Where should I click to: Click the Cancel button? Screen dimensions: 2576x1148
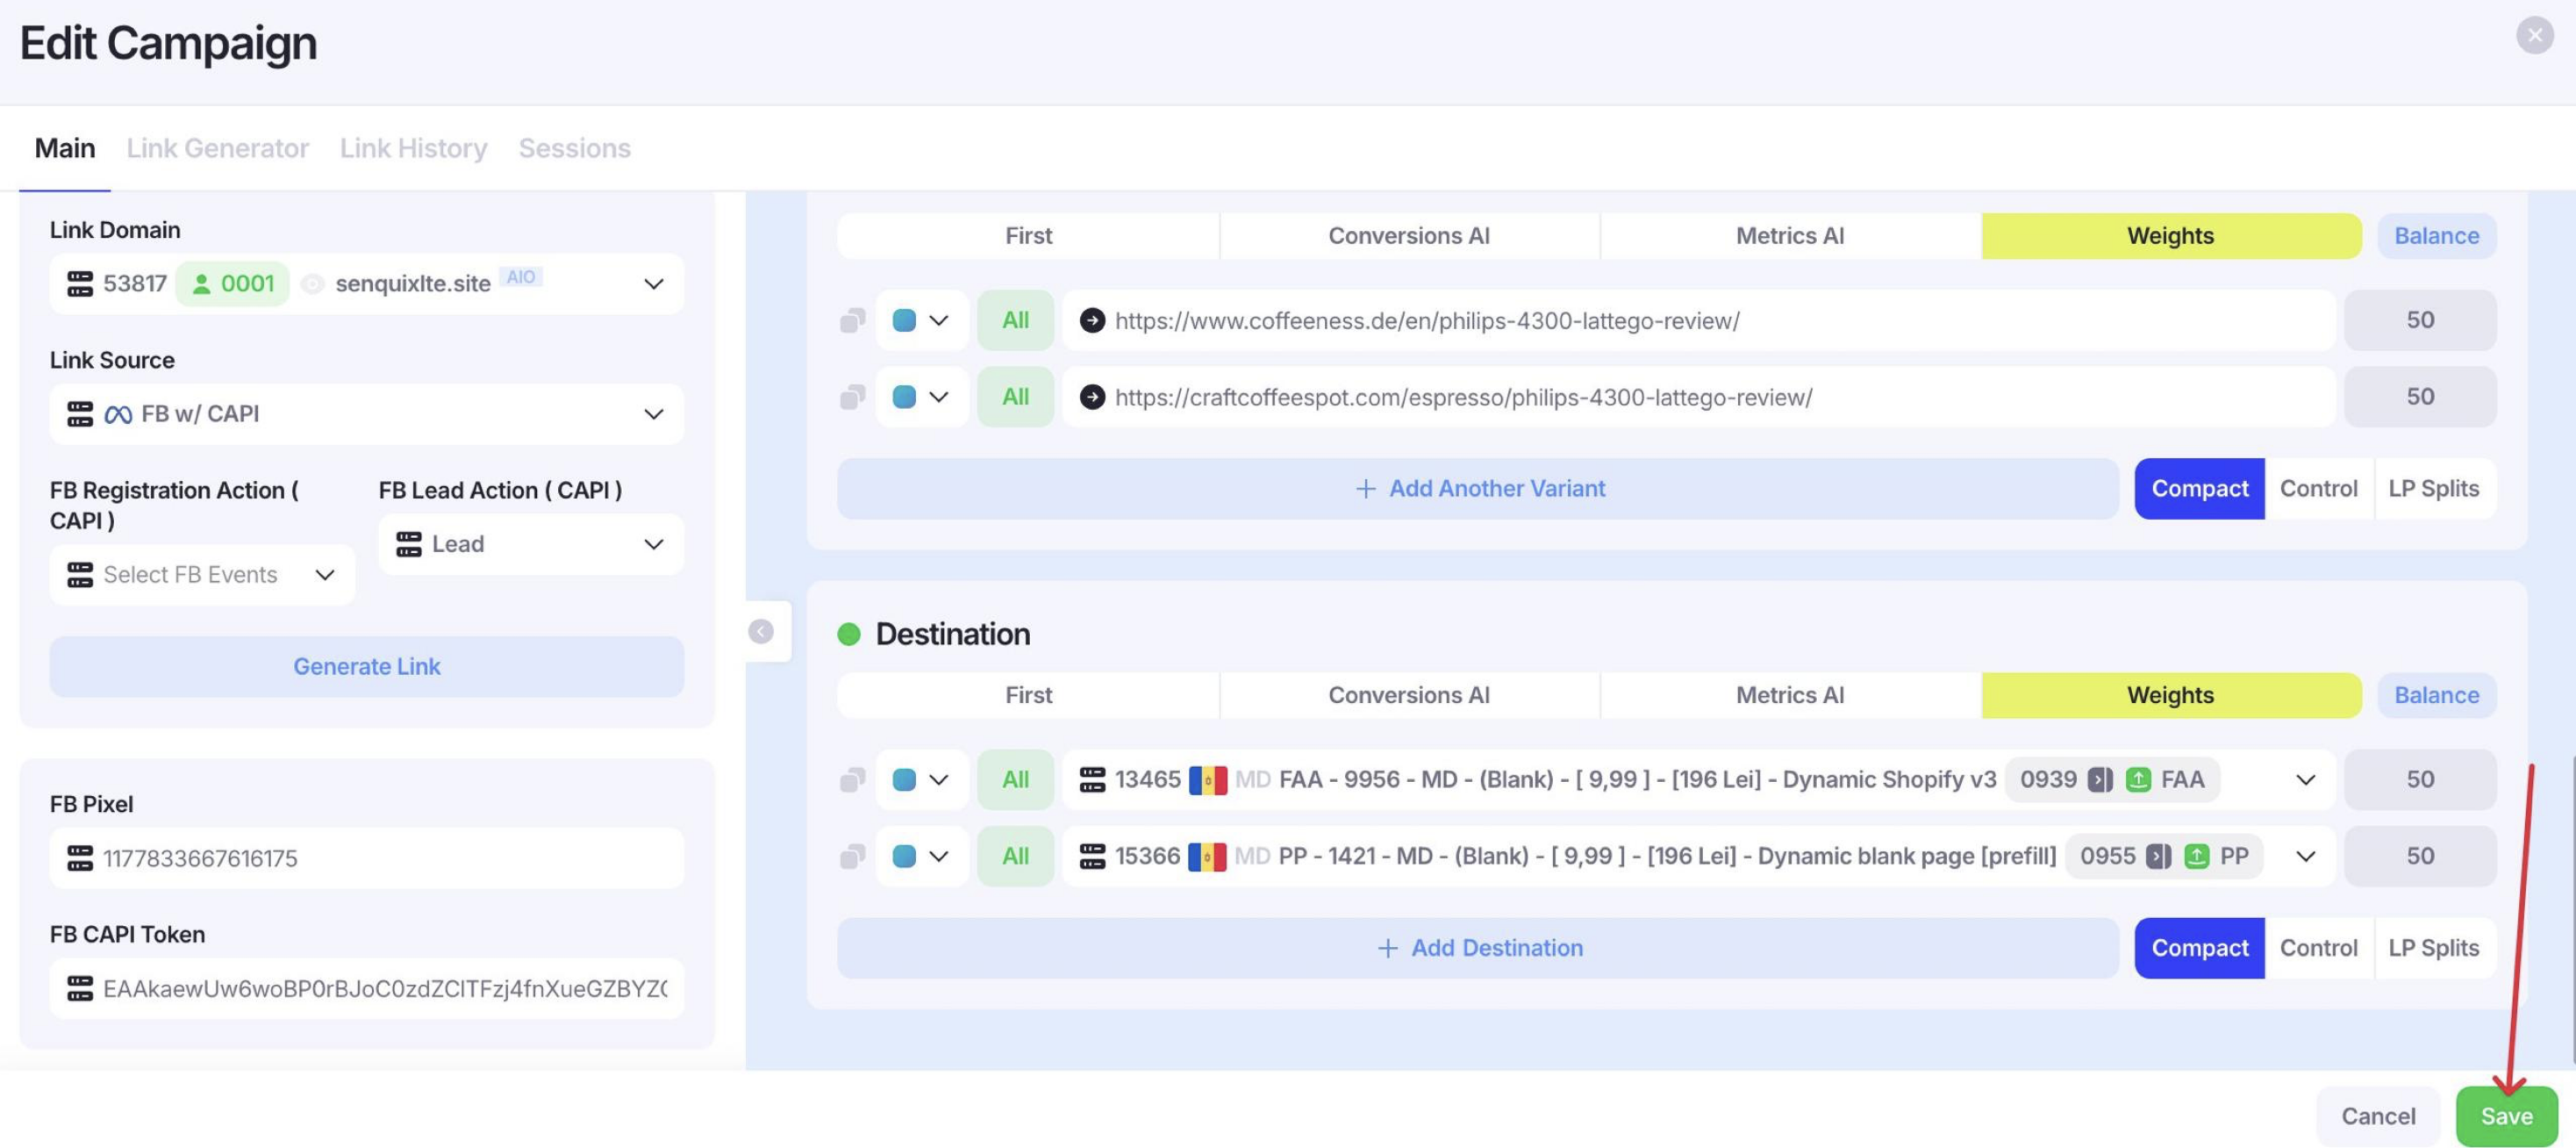click(x=2378, y=1117)
